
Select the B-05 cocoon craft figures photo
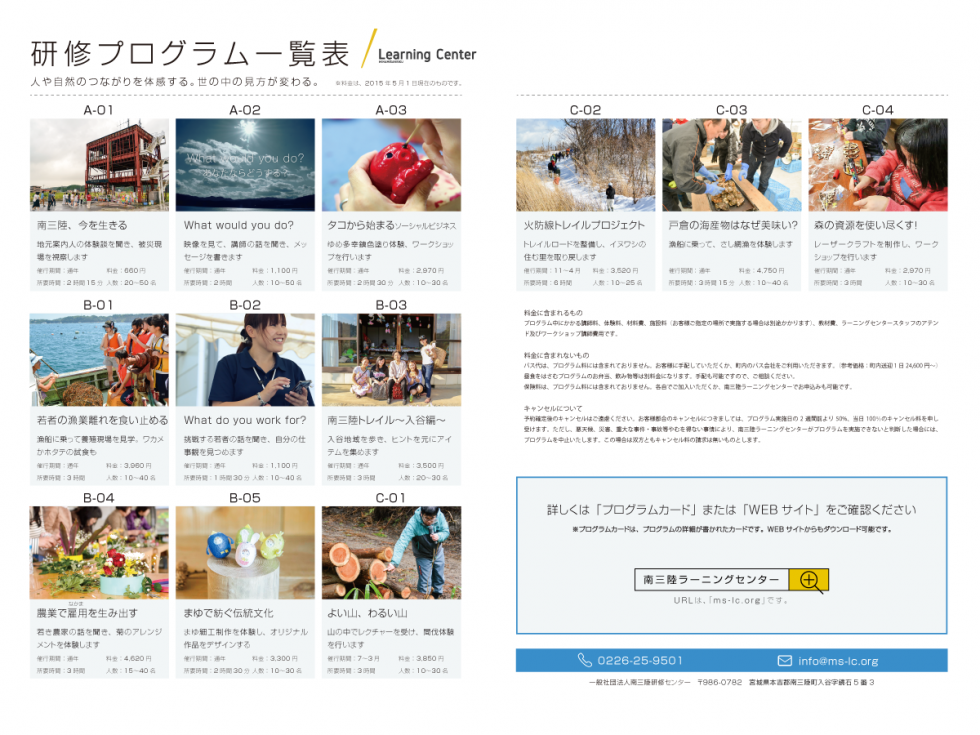(x=245, y=552)
